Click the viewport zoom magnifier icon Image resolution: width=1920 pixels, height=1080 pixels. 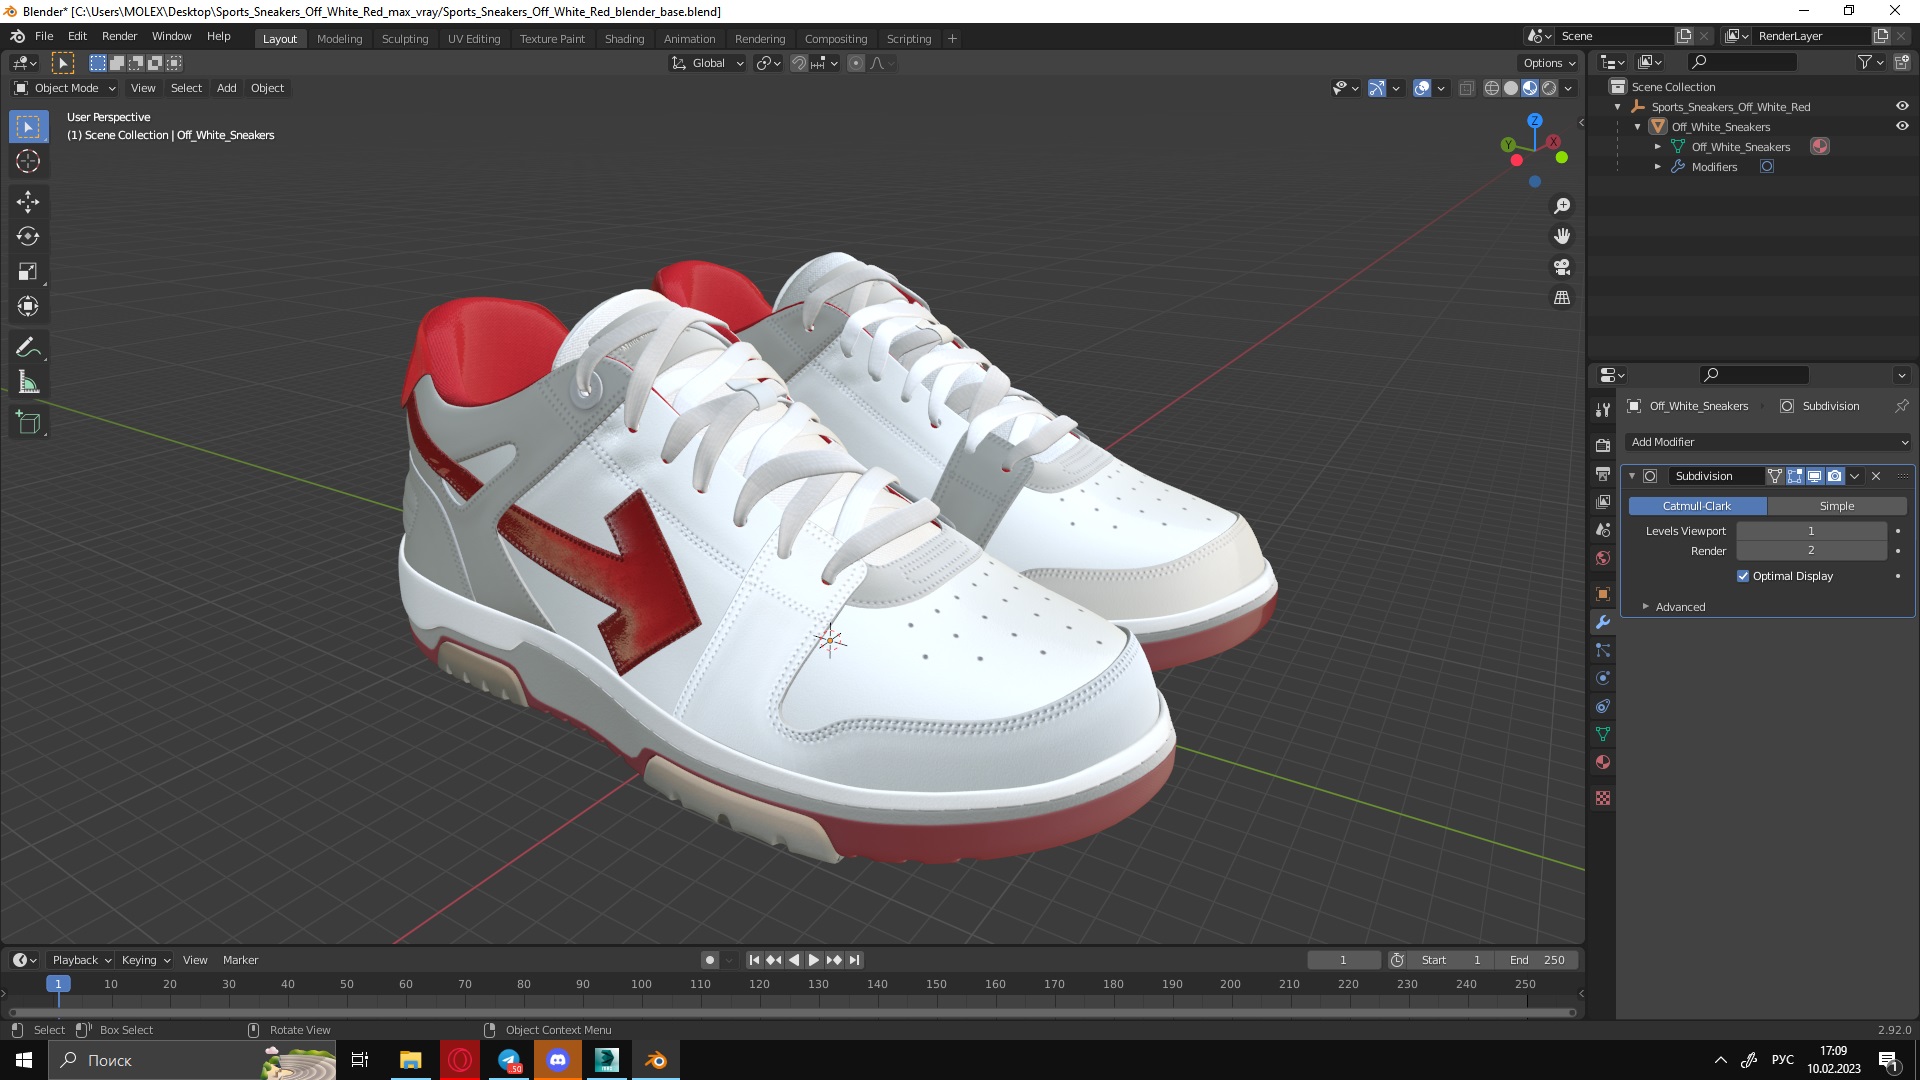coord(1562,206)
